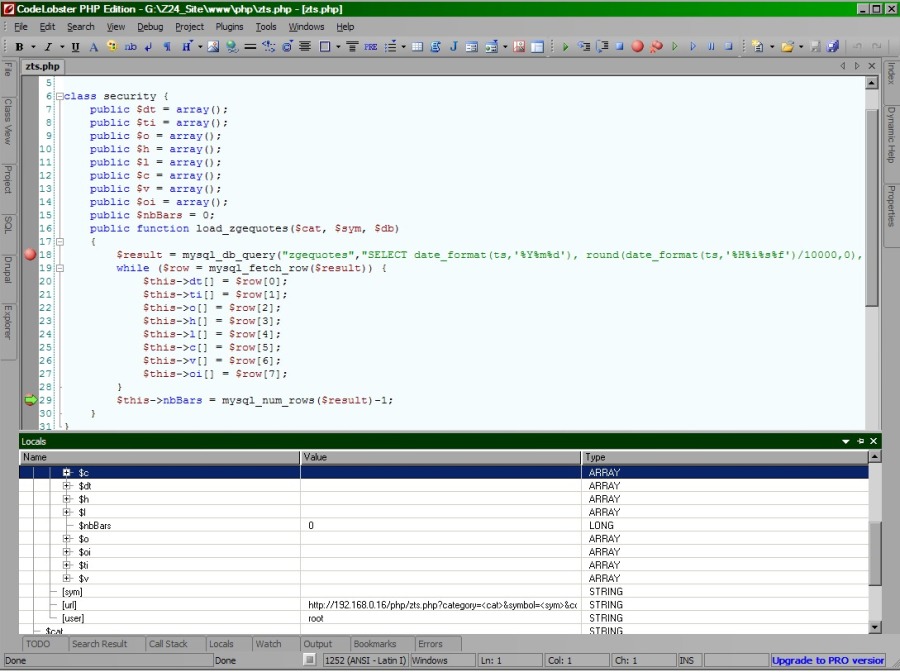The image size is (900, 672).
Task: Switch to the Call Stack tab
Action: click(x=168, y=644)
